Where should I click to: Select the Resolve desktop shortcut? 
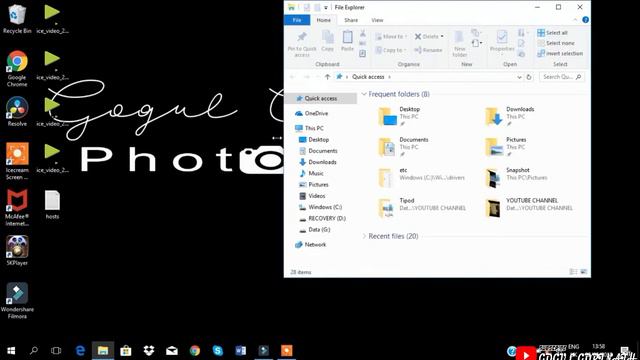click(17, 111)
